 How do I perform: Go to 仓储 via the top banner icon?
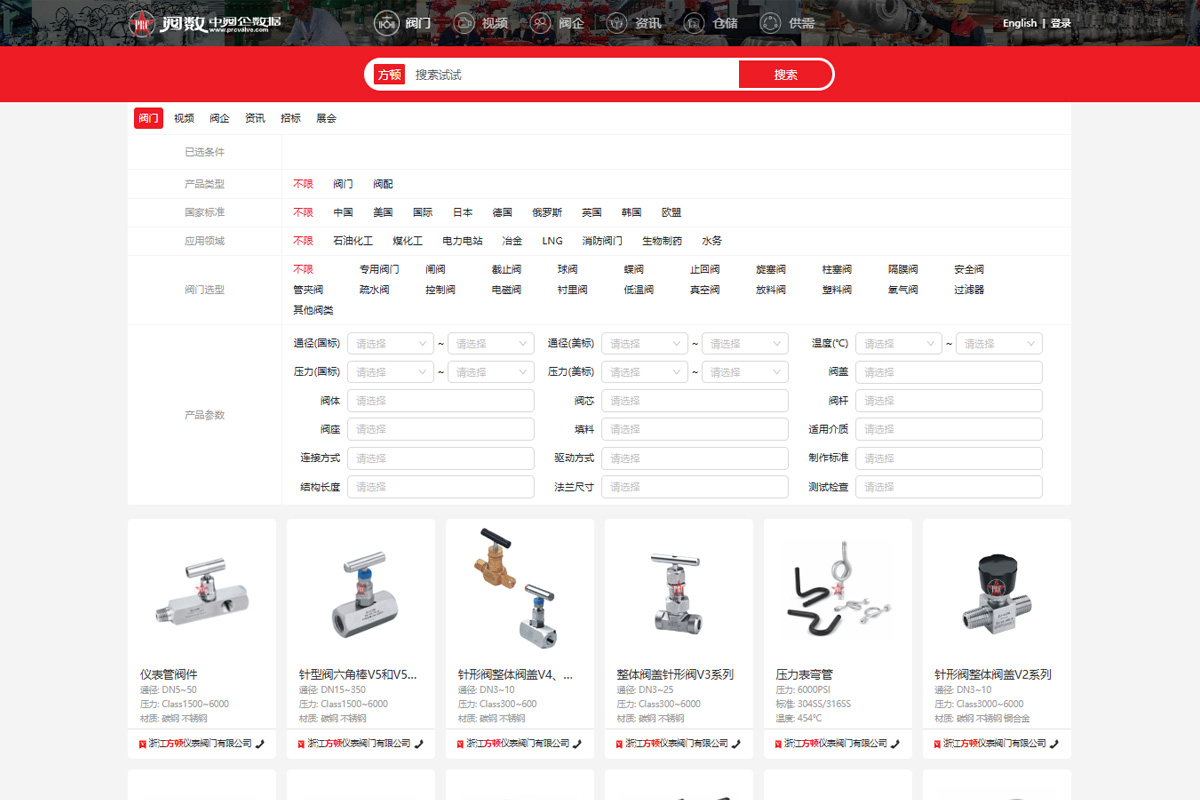pos(694,23)
